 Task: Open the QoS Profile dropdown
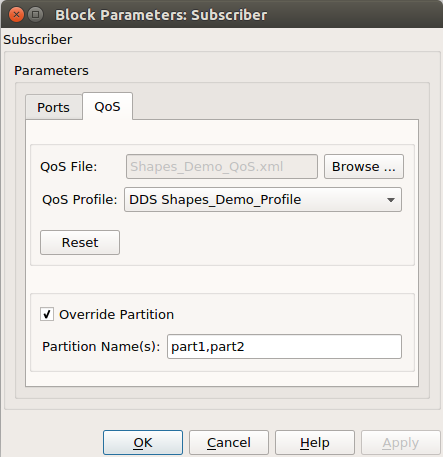(x=263, y=200)
